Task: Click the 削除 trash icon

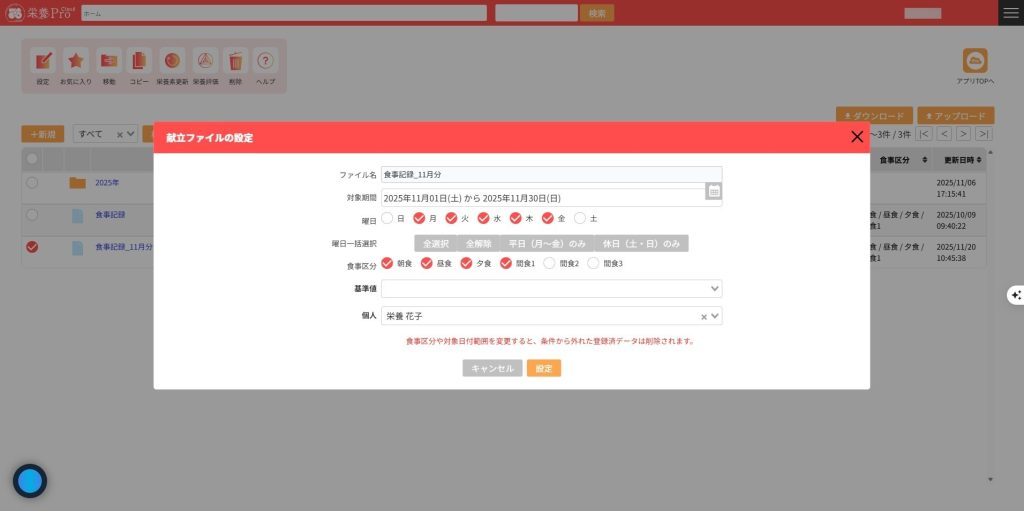Action: 235,61
